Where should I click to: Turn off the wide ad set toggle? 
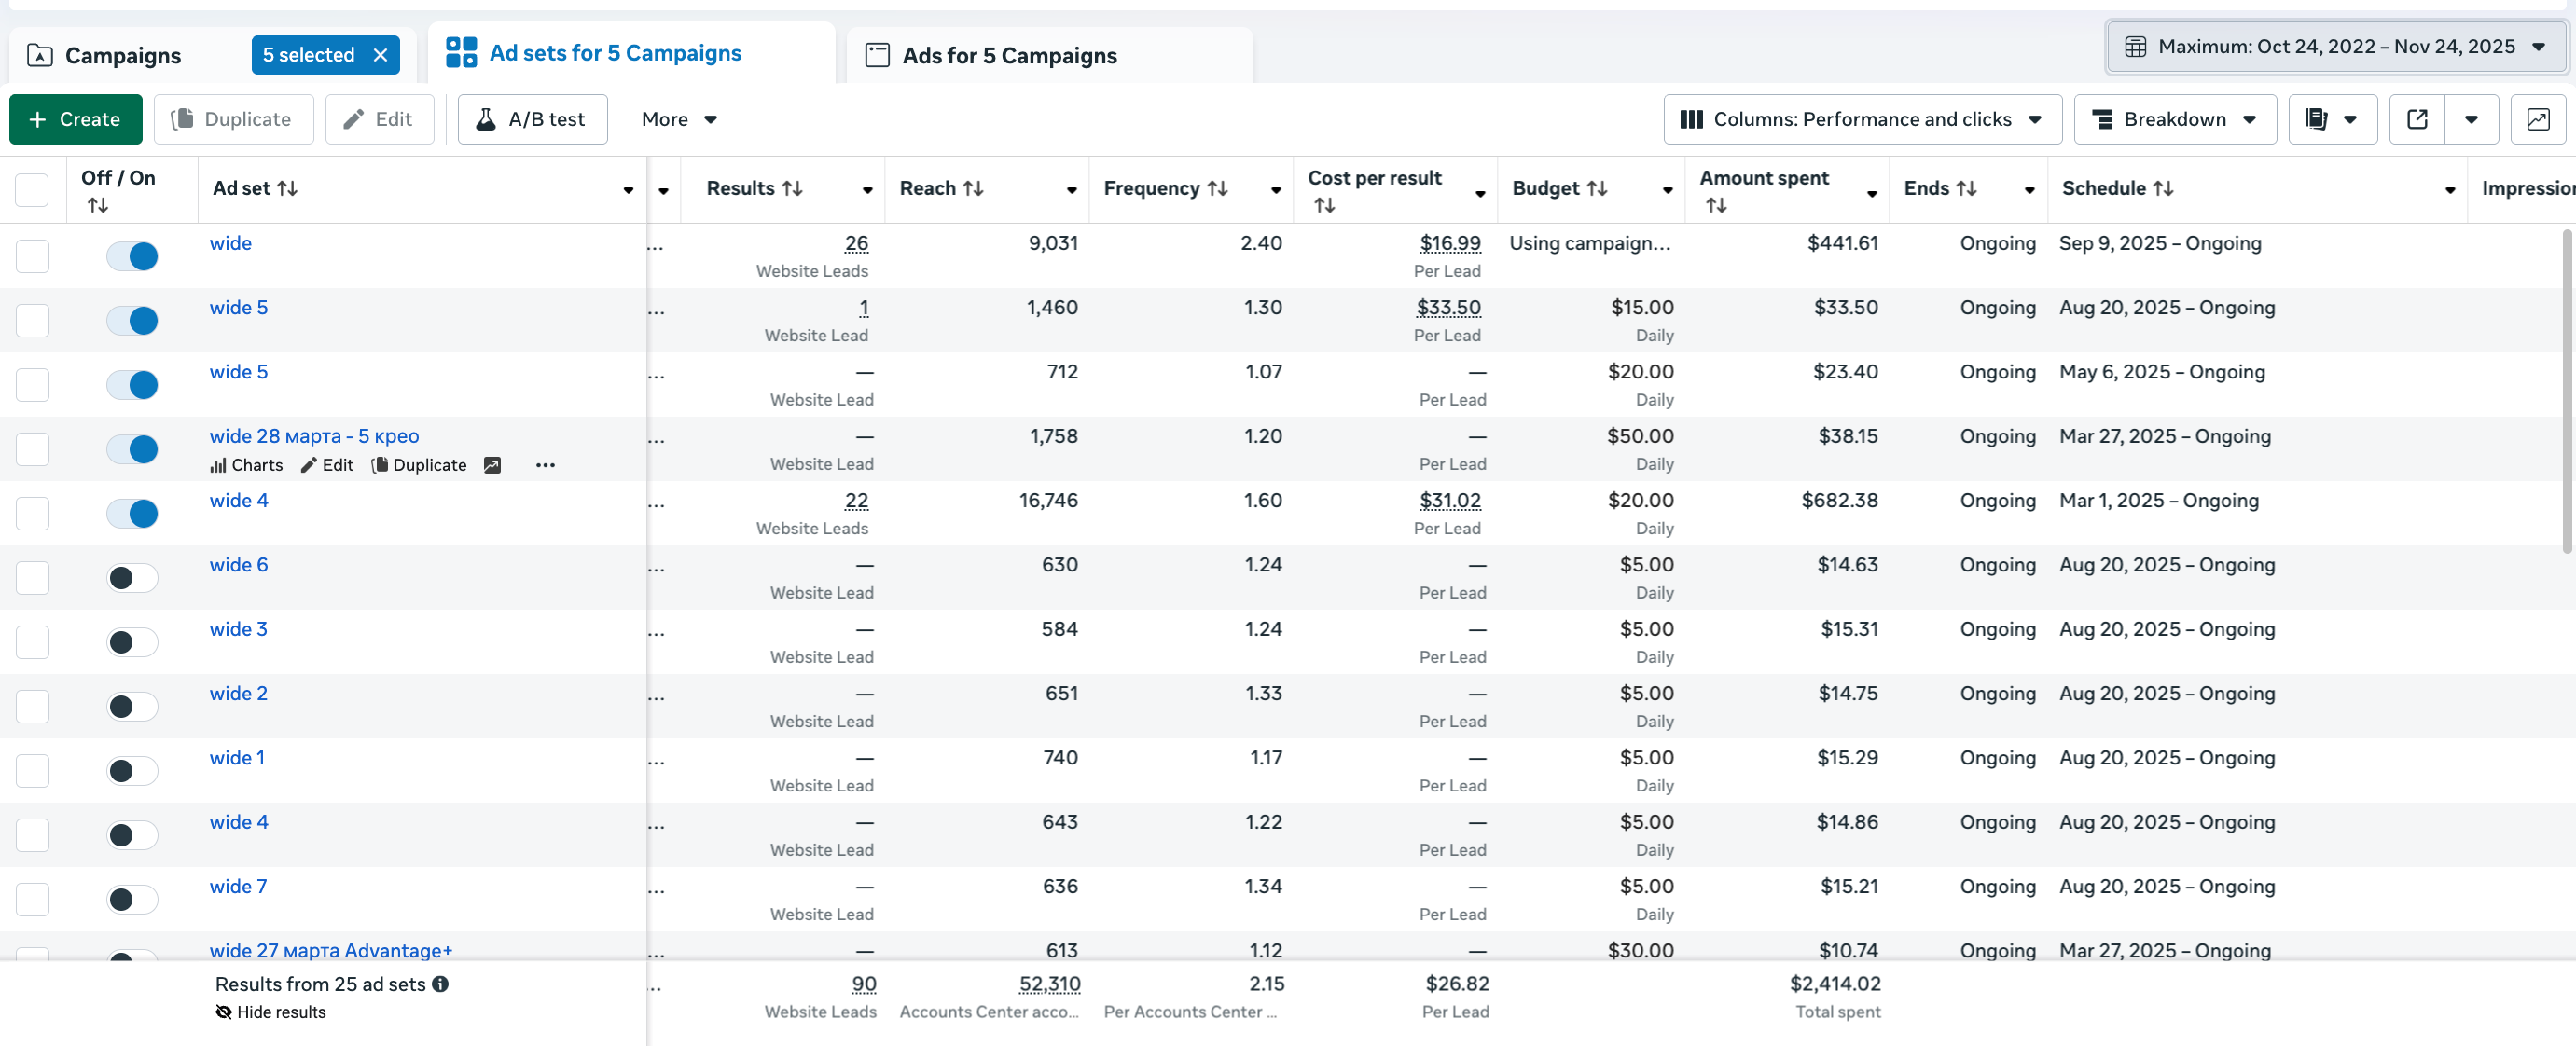[x=132, y=256]
